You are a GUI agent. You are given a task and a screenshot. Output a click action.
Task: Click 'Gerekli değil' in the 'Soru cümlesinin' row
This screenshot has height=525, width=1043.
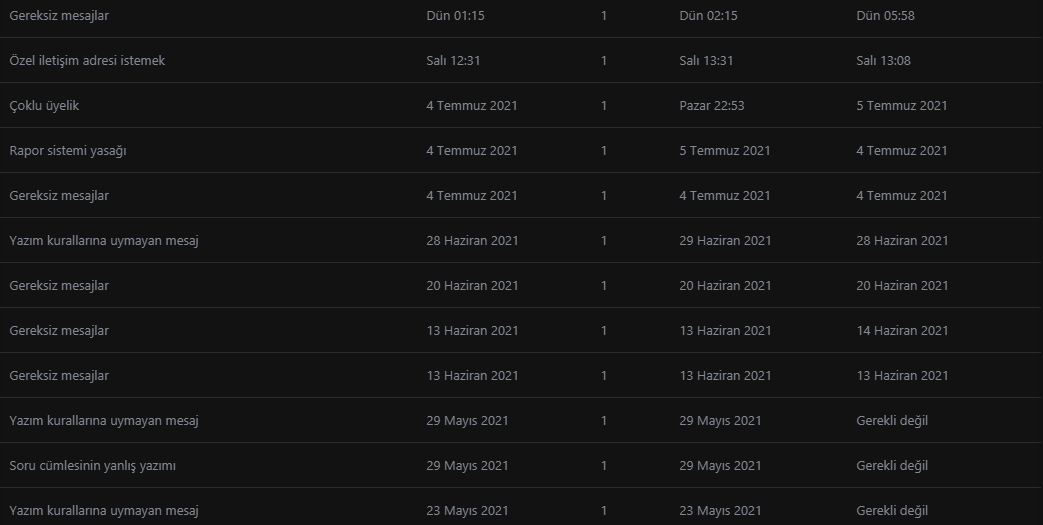click(x=892, y=466)
